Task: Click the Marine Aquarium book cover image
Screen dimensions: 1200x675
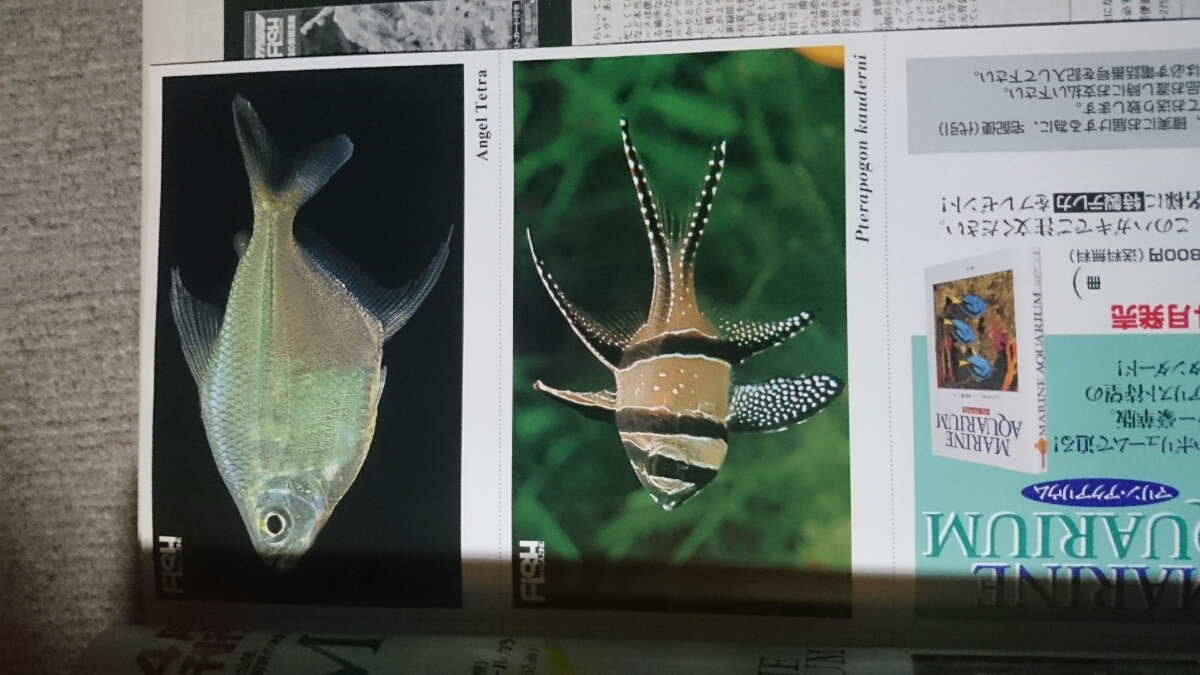Action: click(984, 361)
